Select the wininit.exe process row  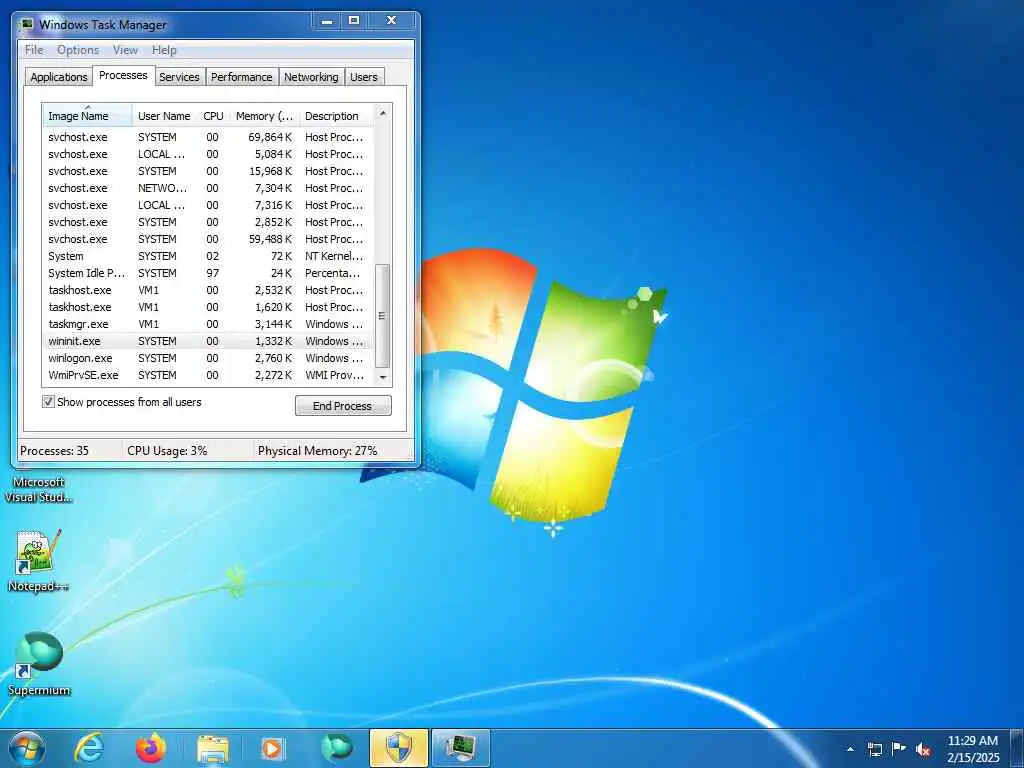click(209, 341)
